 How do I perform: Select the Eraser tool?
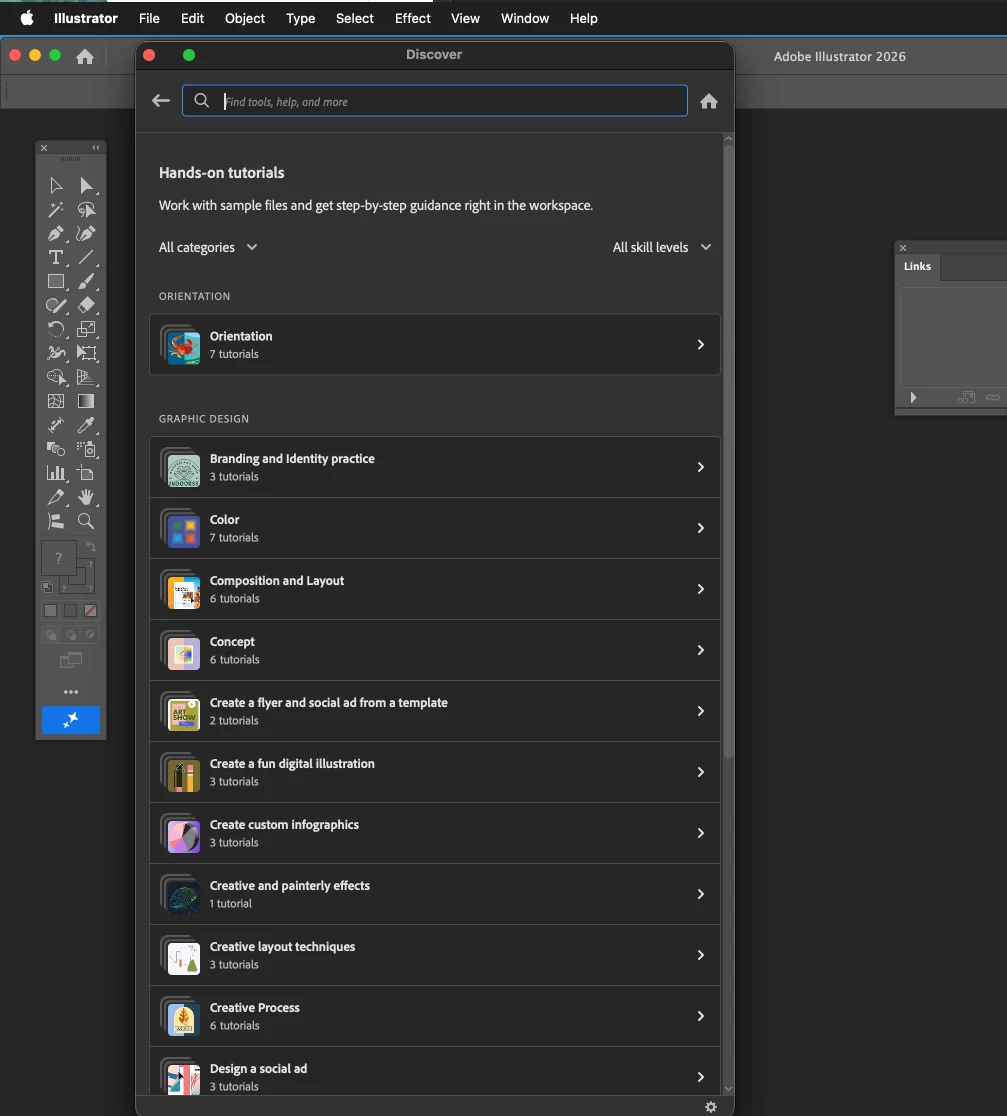86,305
